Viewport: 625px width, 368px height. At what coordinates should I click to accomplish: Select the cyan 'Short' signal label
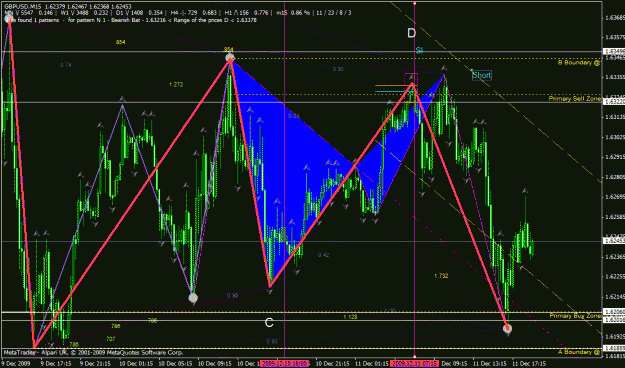click(x=482, y=75)
